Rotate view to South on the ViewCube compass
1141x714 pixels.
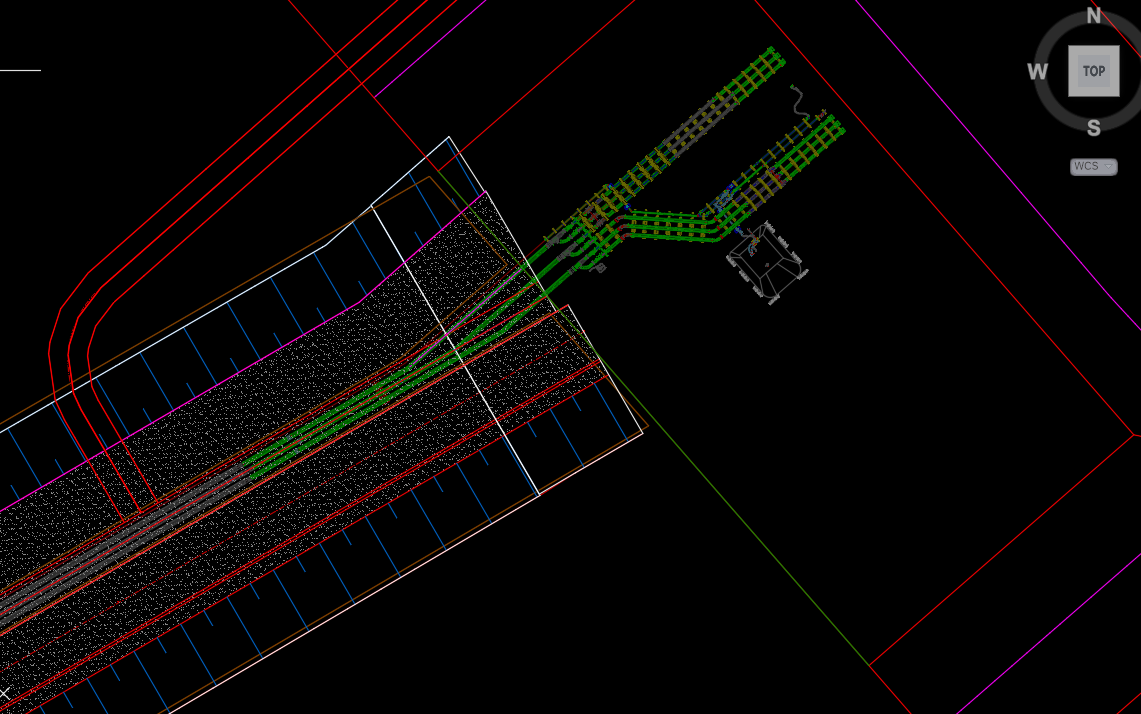click(1094, 128)
